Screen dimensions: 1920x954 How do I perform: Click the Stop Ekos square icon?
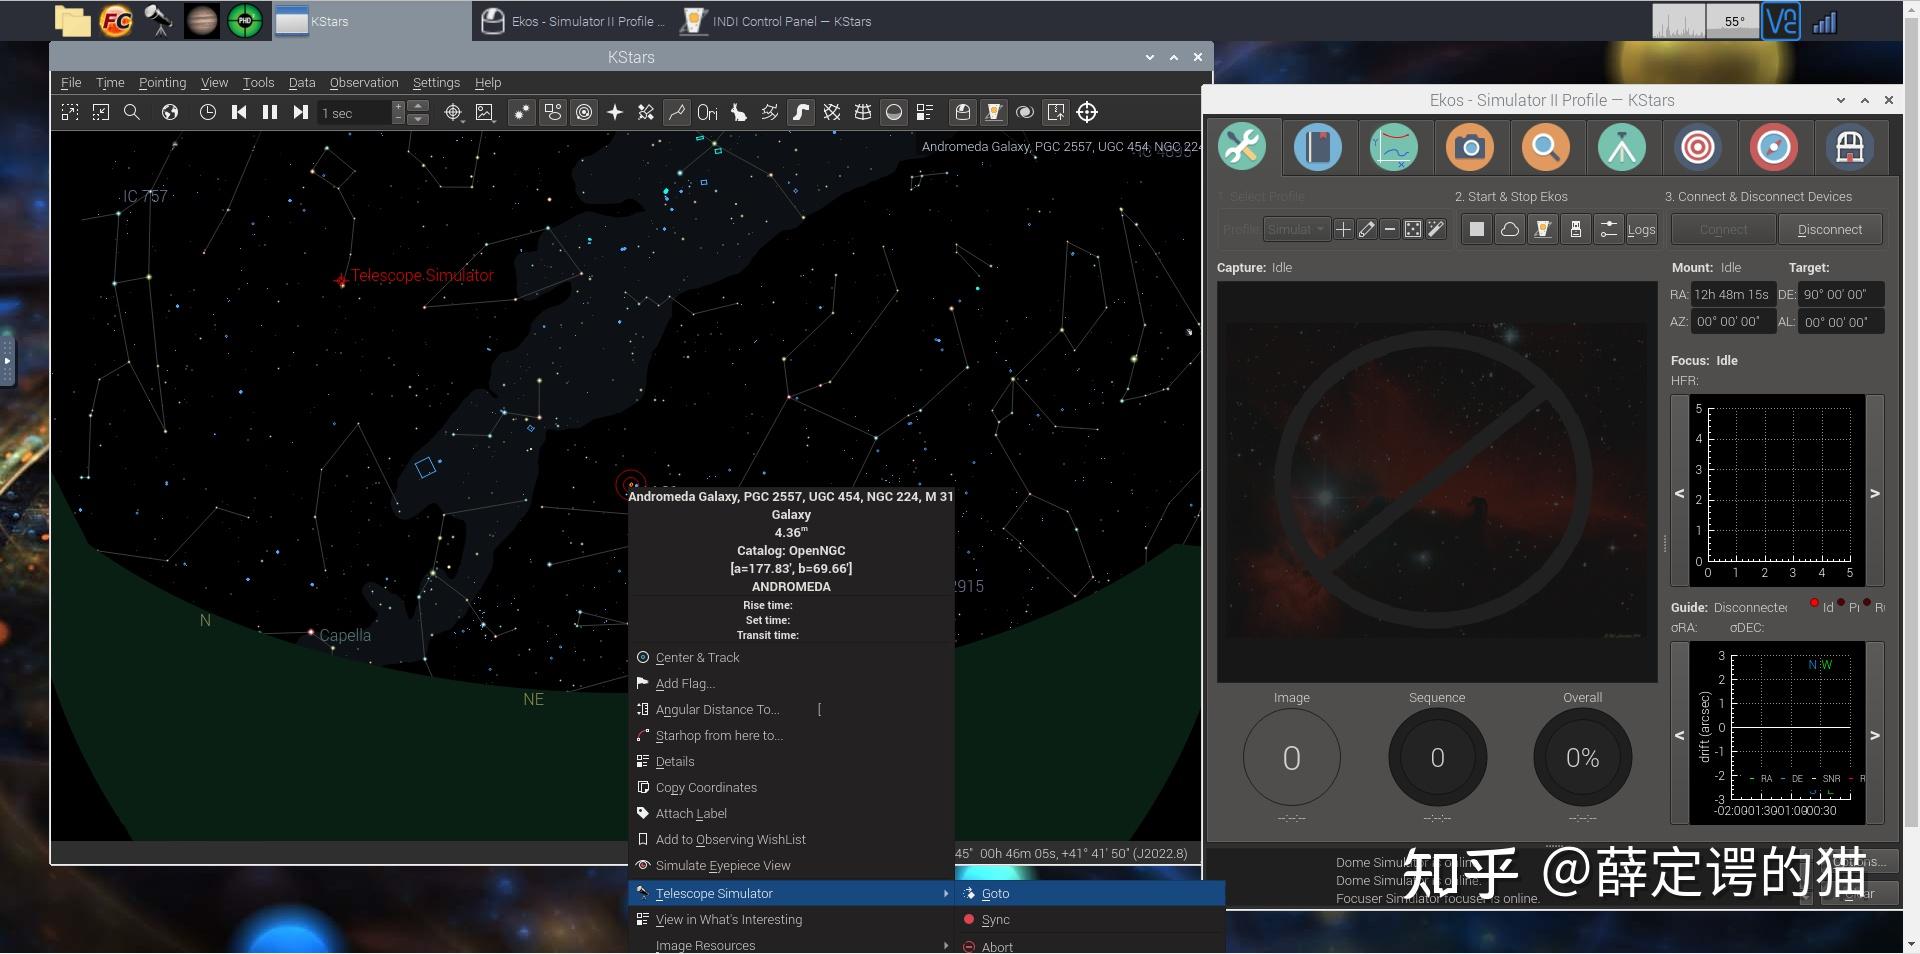click(1476, 229)
